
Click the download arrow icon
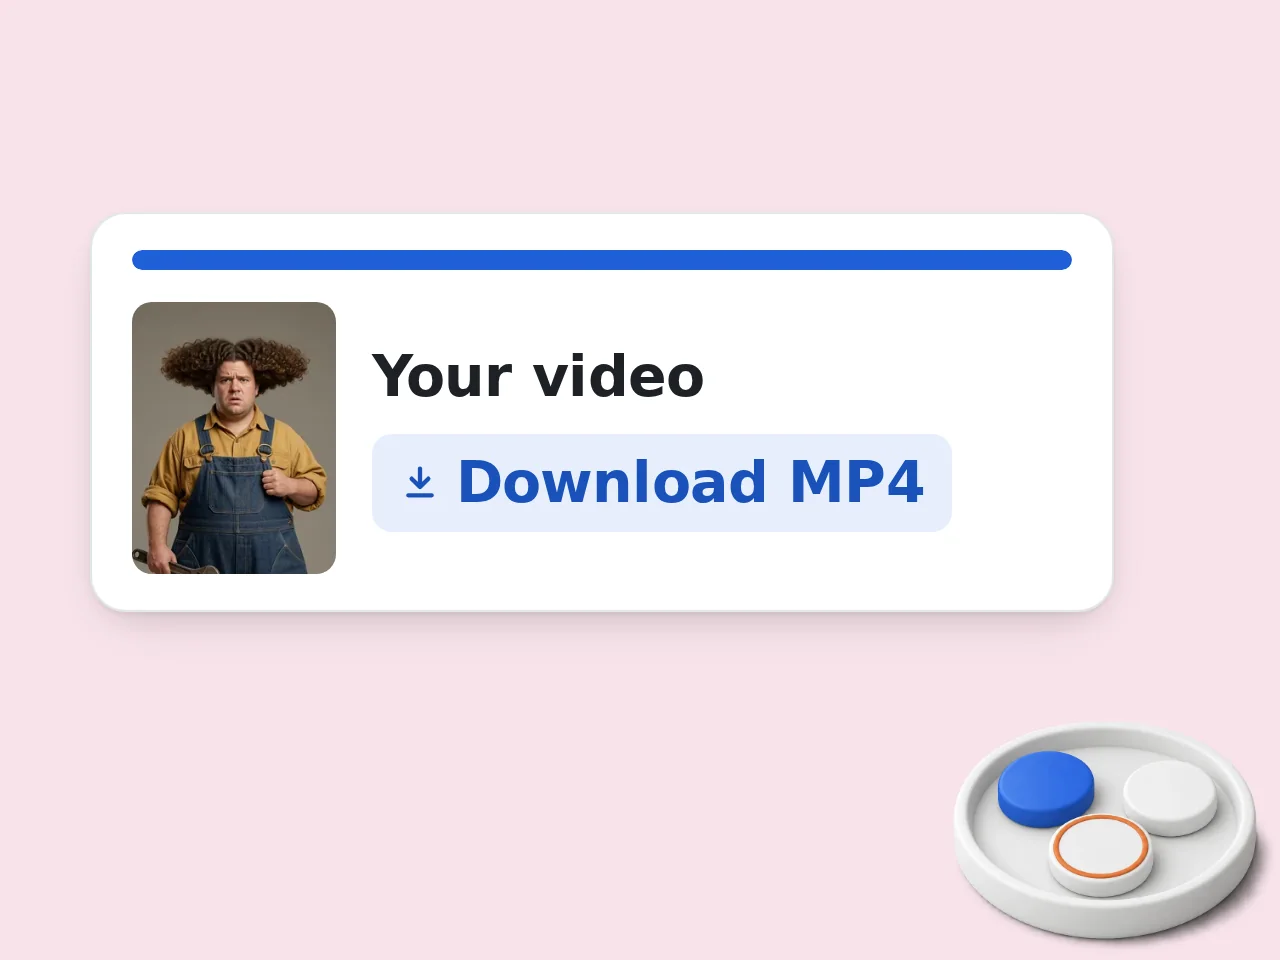420,483
